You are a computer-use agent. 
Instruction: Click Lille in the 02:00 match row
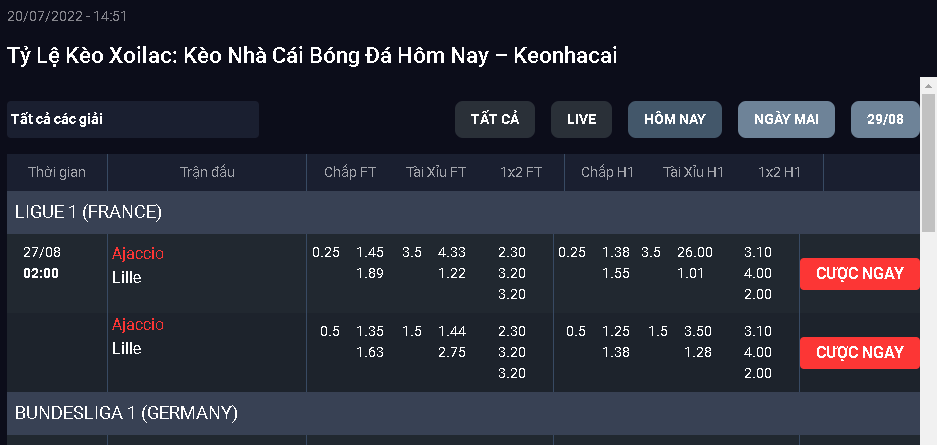pos(127,277)
